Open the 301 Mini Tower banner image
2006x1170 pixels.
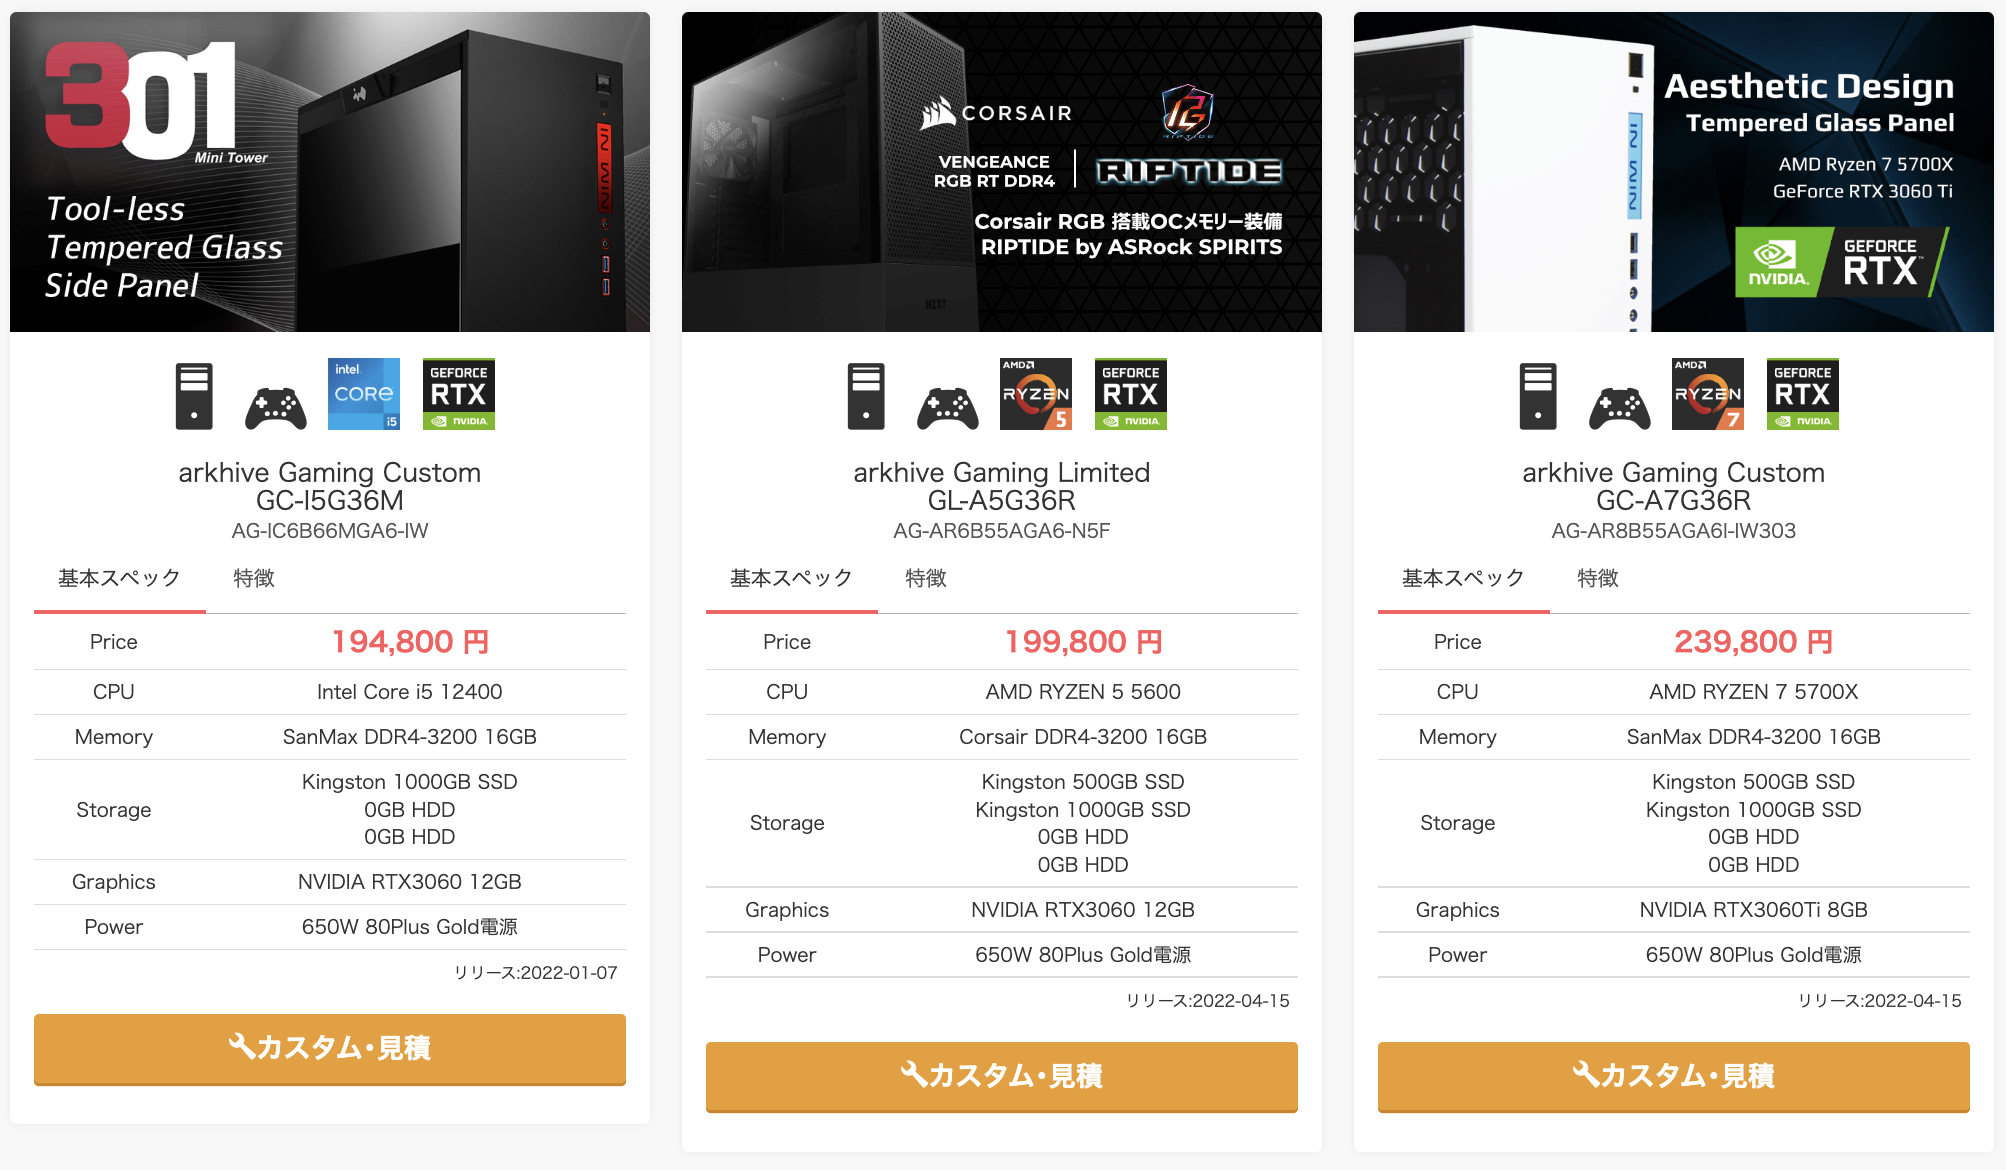pyautogui.click(x=330, y=172)
